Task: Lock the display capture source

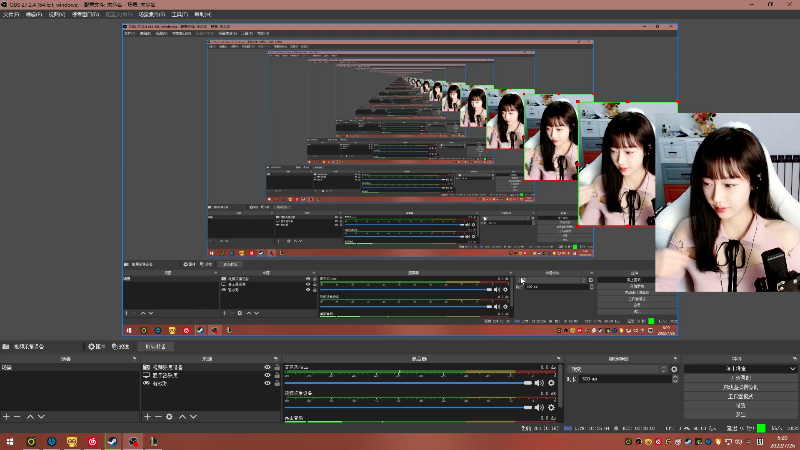Action: click(277, 375)
